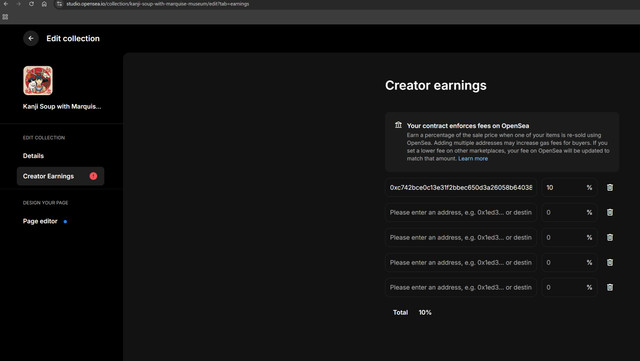Image resolution: width=640 pixels, height=361 pixels.
Task: Delete the third earnings row
Action: 610,237
